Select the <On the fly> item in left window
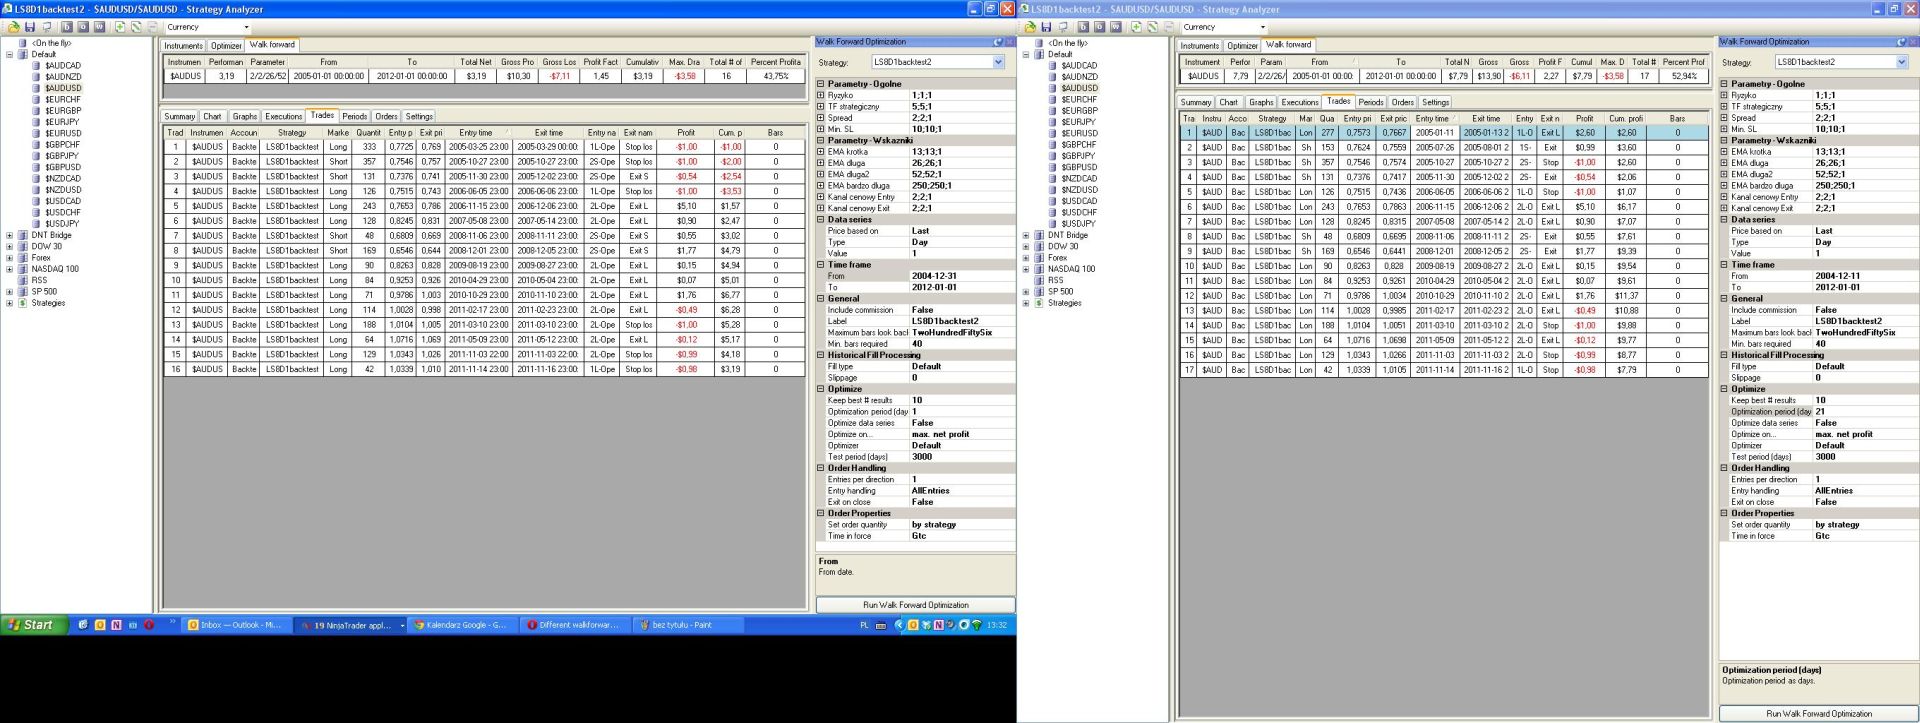Image resolution: width=1920 pixels, height=723 pixels. click(x=51, y=43)
